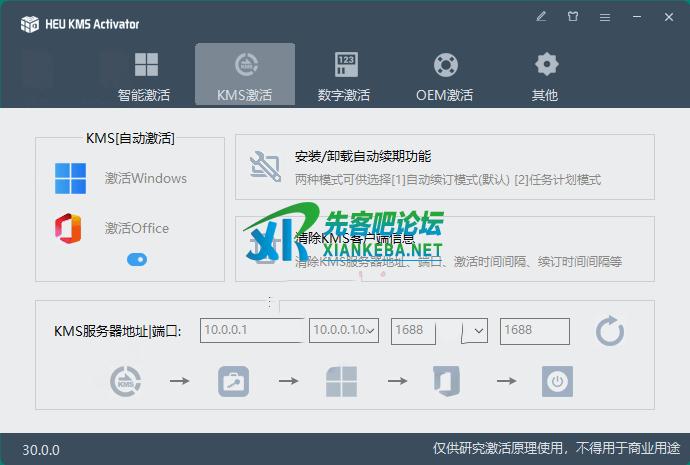
Task: Go to the OEM激活 tab
Action: click(444, 76)
